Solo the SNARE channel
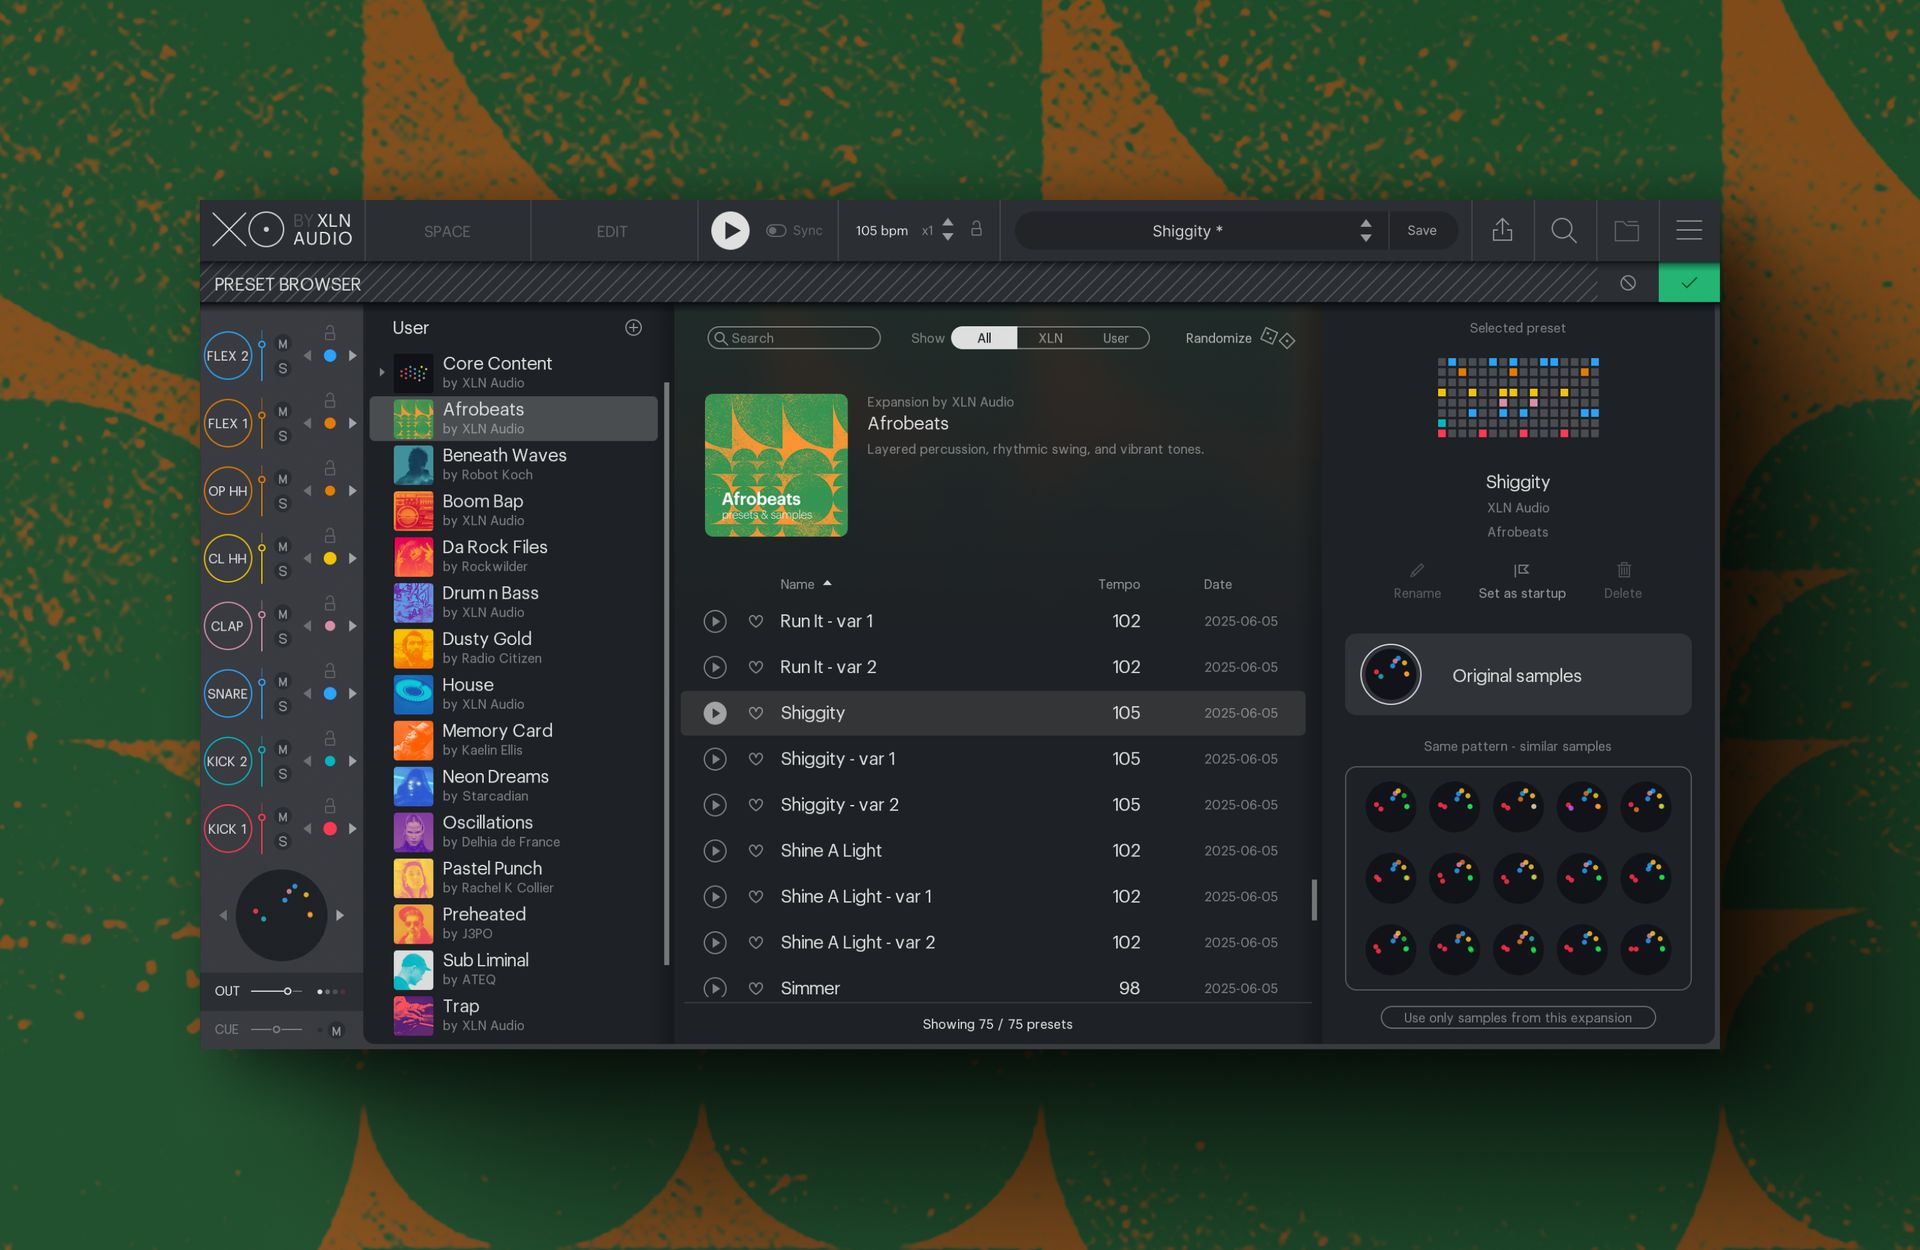 tap(283, 706)
